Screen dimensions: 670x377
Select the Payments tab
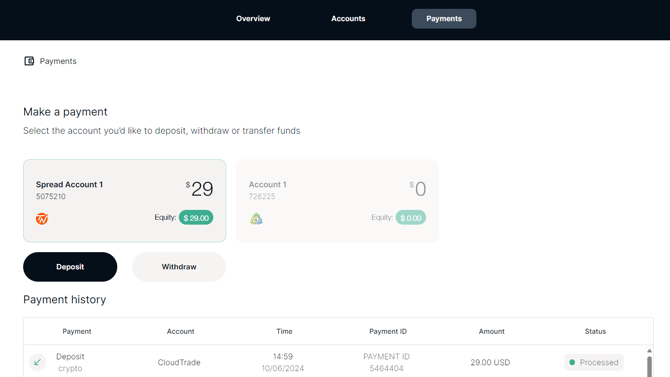(x=444, y=19)
